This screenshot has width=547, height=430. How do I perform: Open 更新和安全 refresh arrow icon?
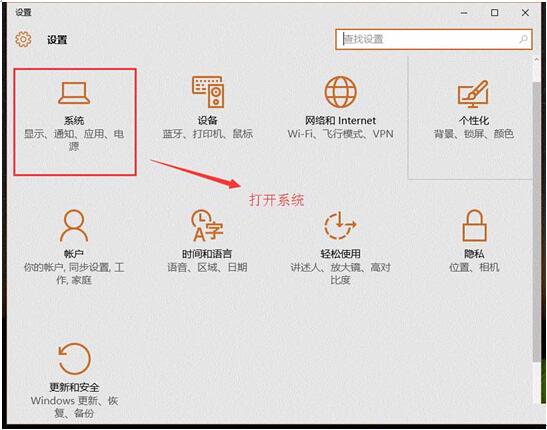74,359
